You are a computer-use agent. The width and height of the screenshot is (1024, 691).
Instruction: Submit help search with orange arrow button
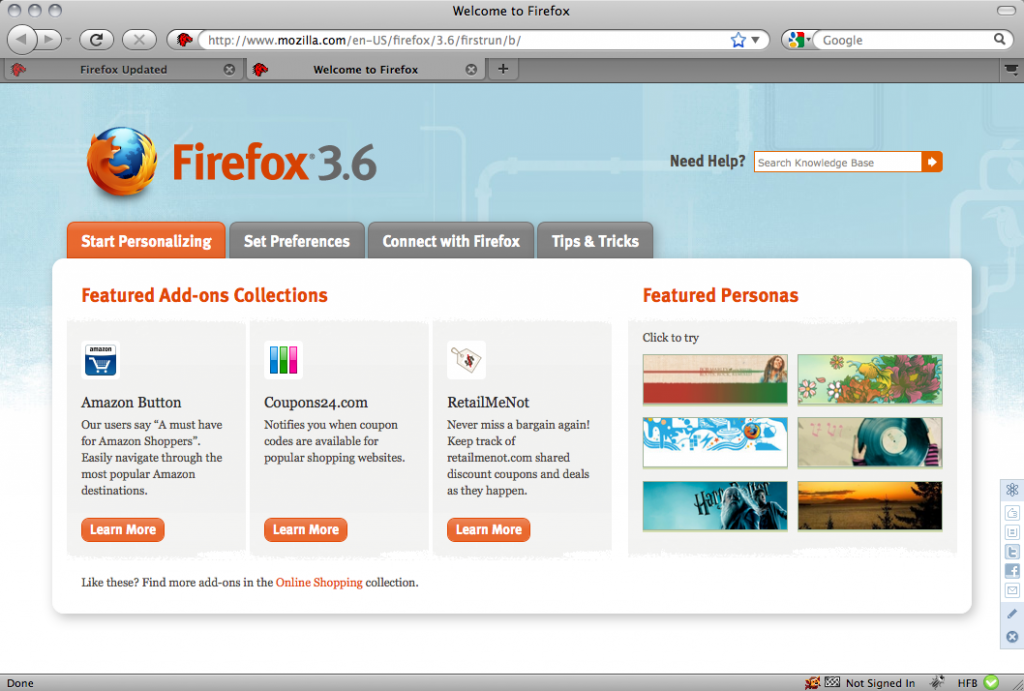932,162
